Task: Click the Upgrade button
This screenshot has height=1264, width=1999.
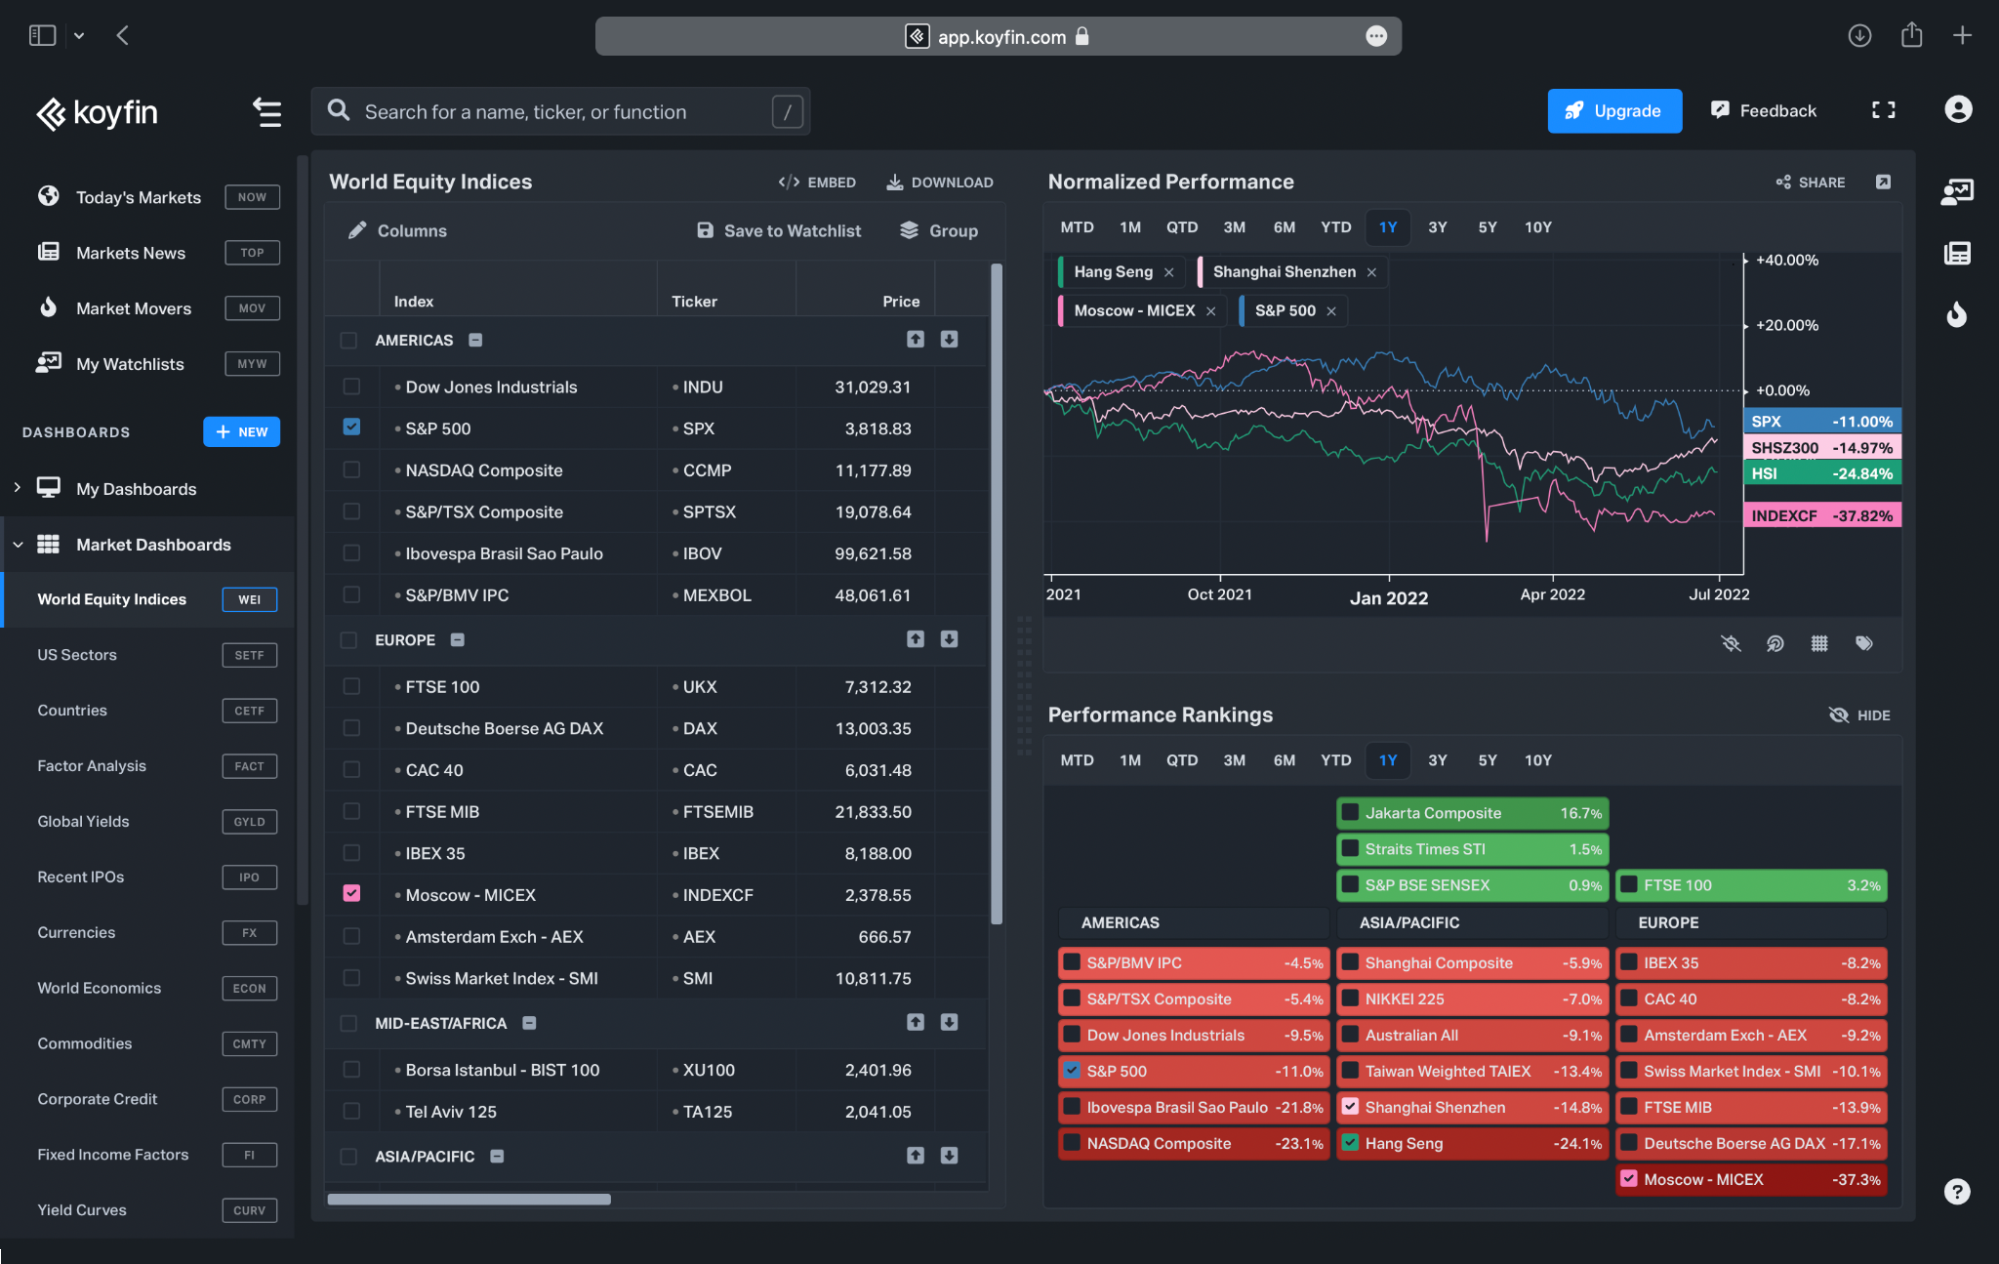Action: (1614, 110)
